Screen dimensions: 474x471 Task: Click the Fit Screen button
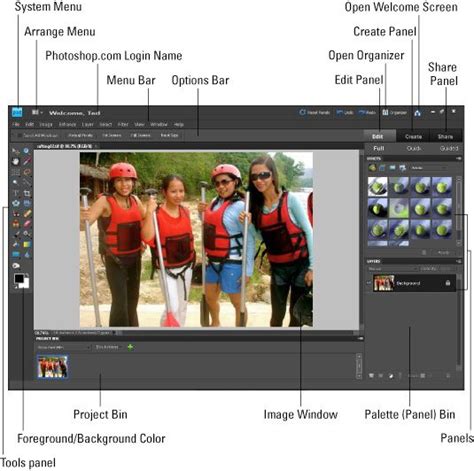(x=112, y=136)
